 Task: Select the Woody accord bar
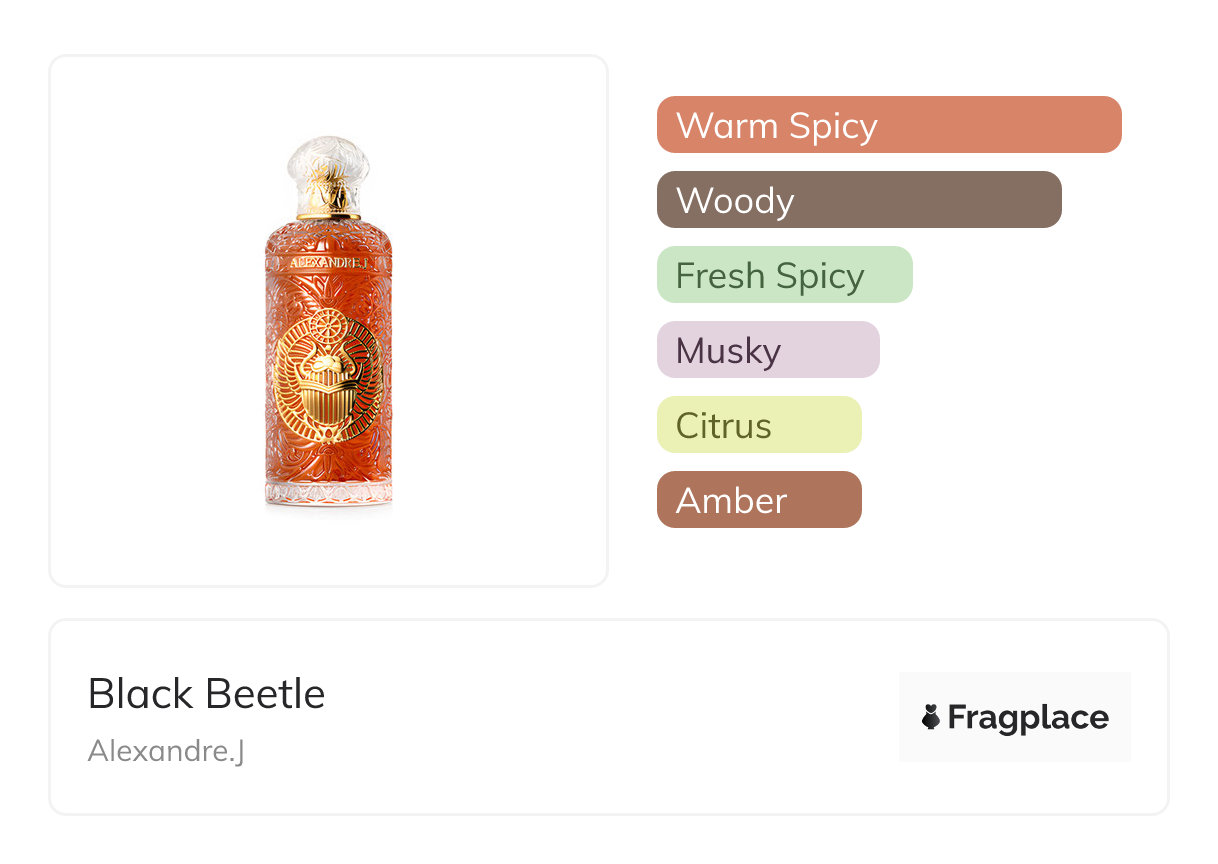tap(858, 200)
